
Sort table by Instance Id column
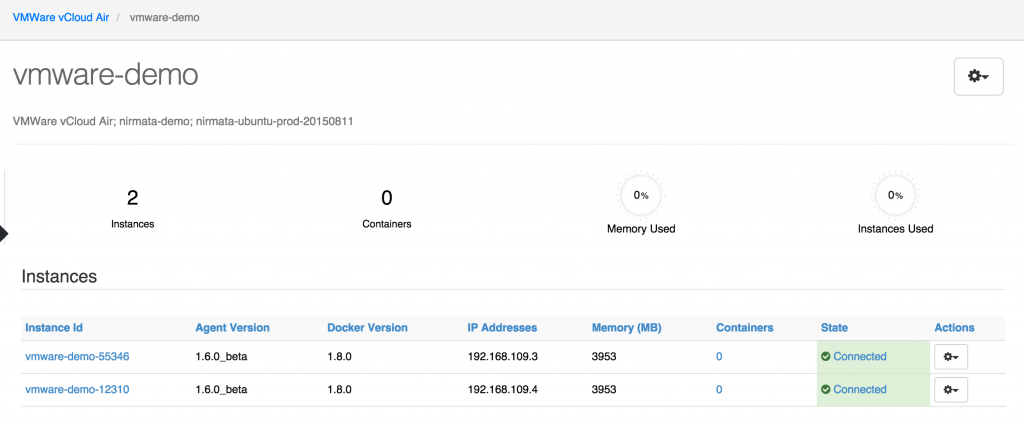coord(54,328)
